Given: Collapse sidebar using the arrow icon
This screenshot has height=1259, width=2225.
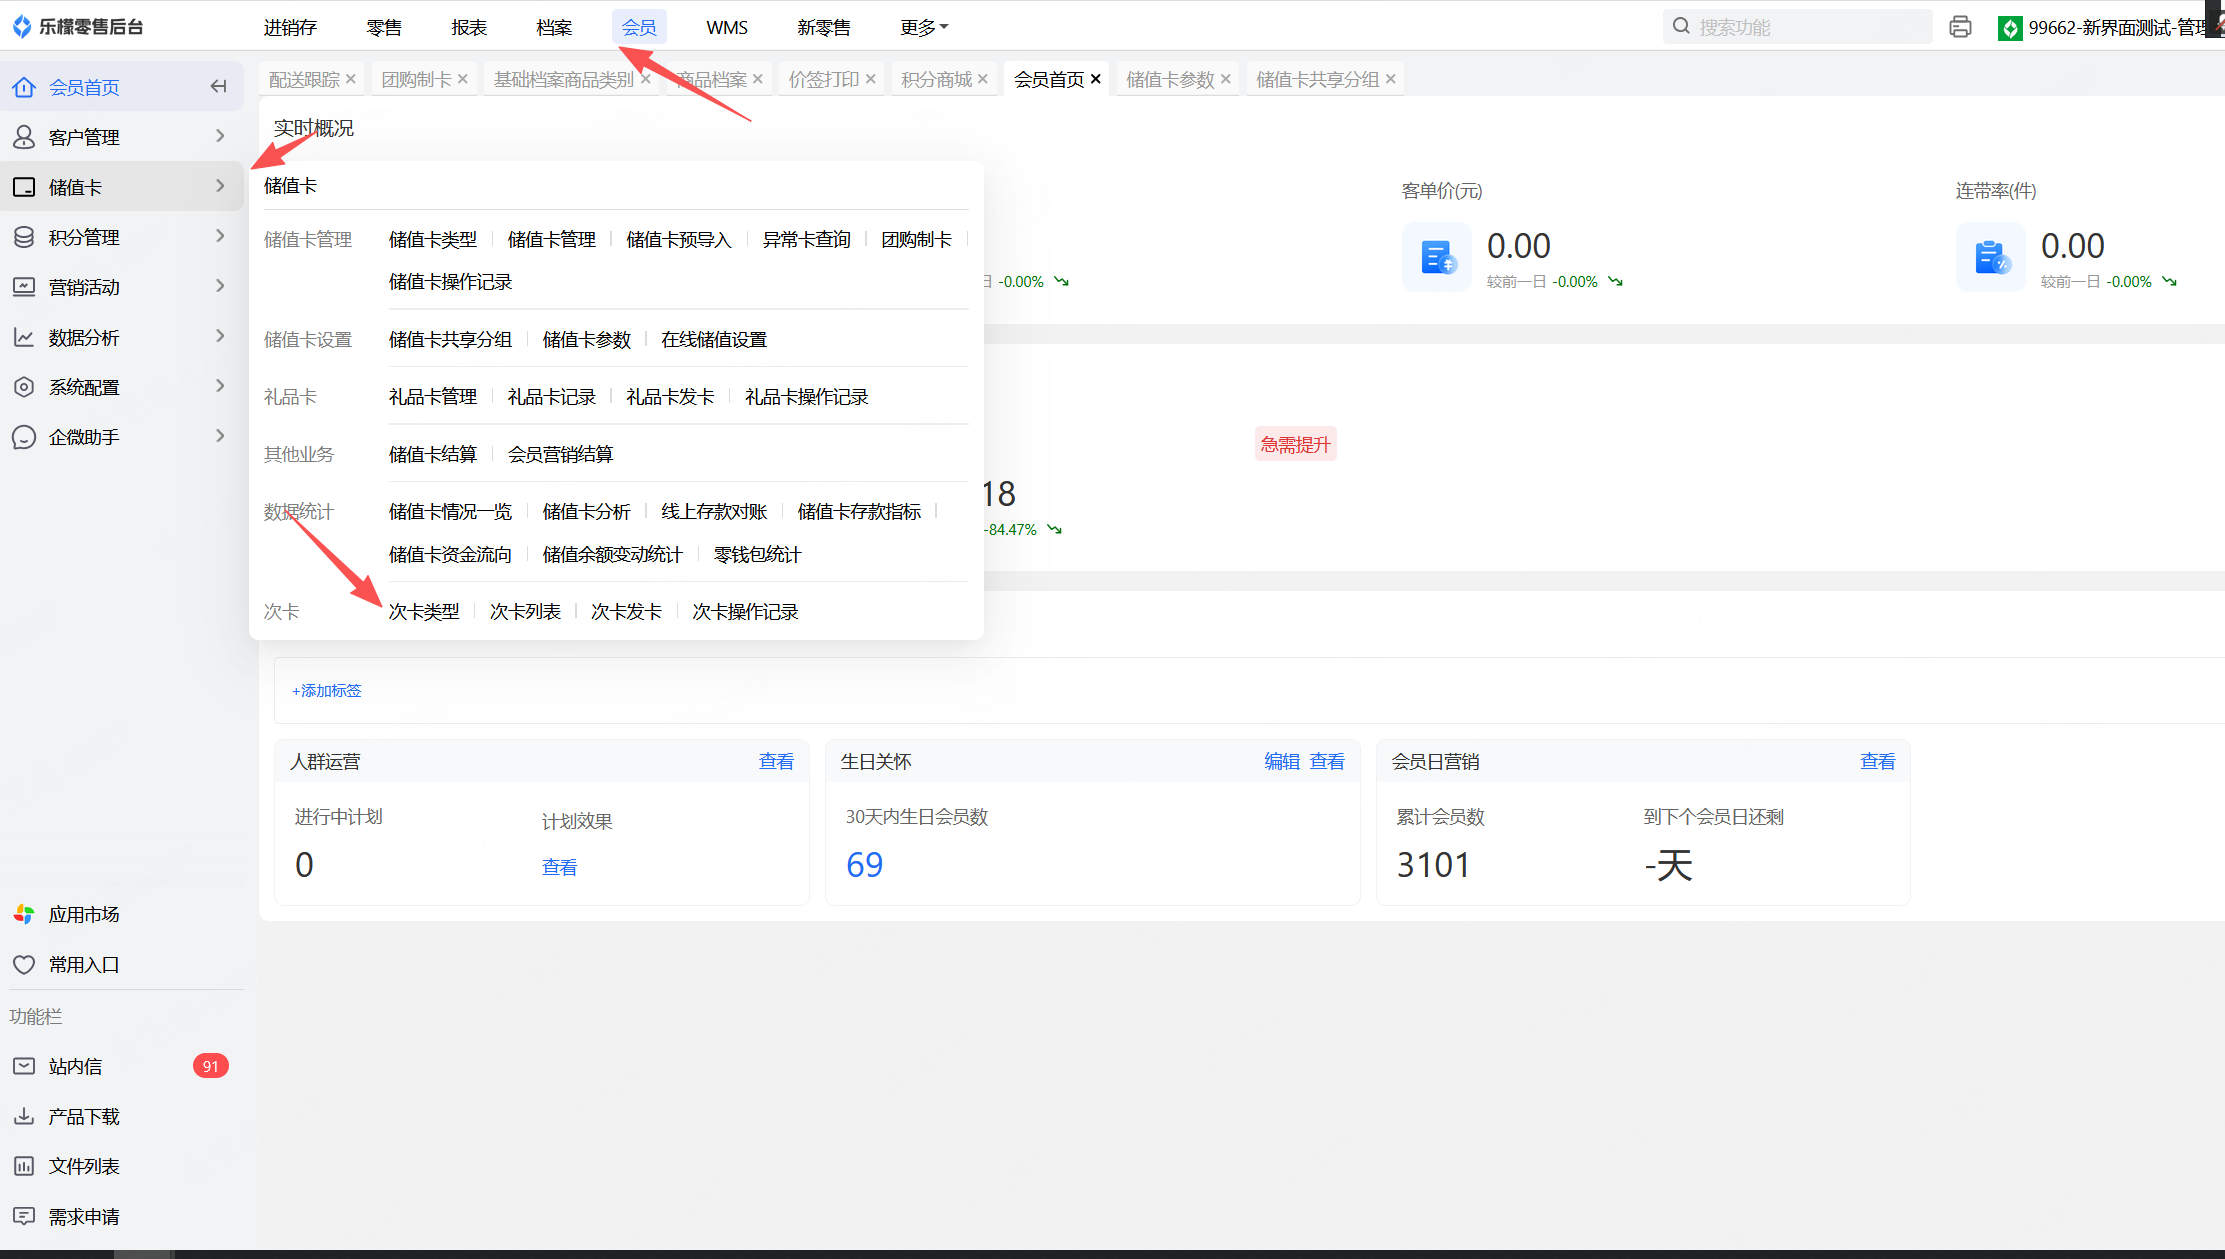Looking at the screenshot, I should 218,87.
